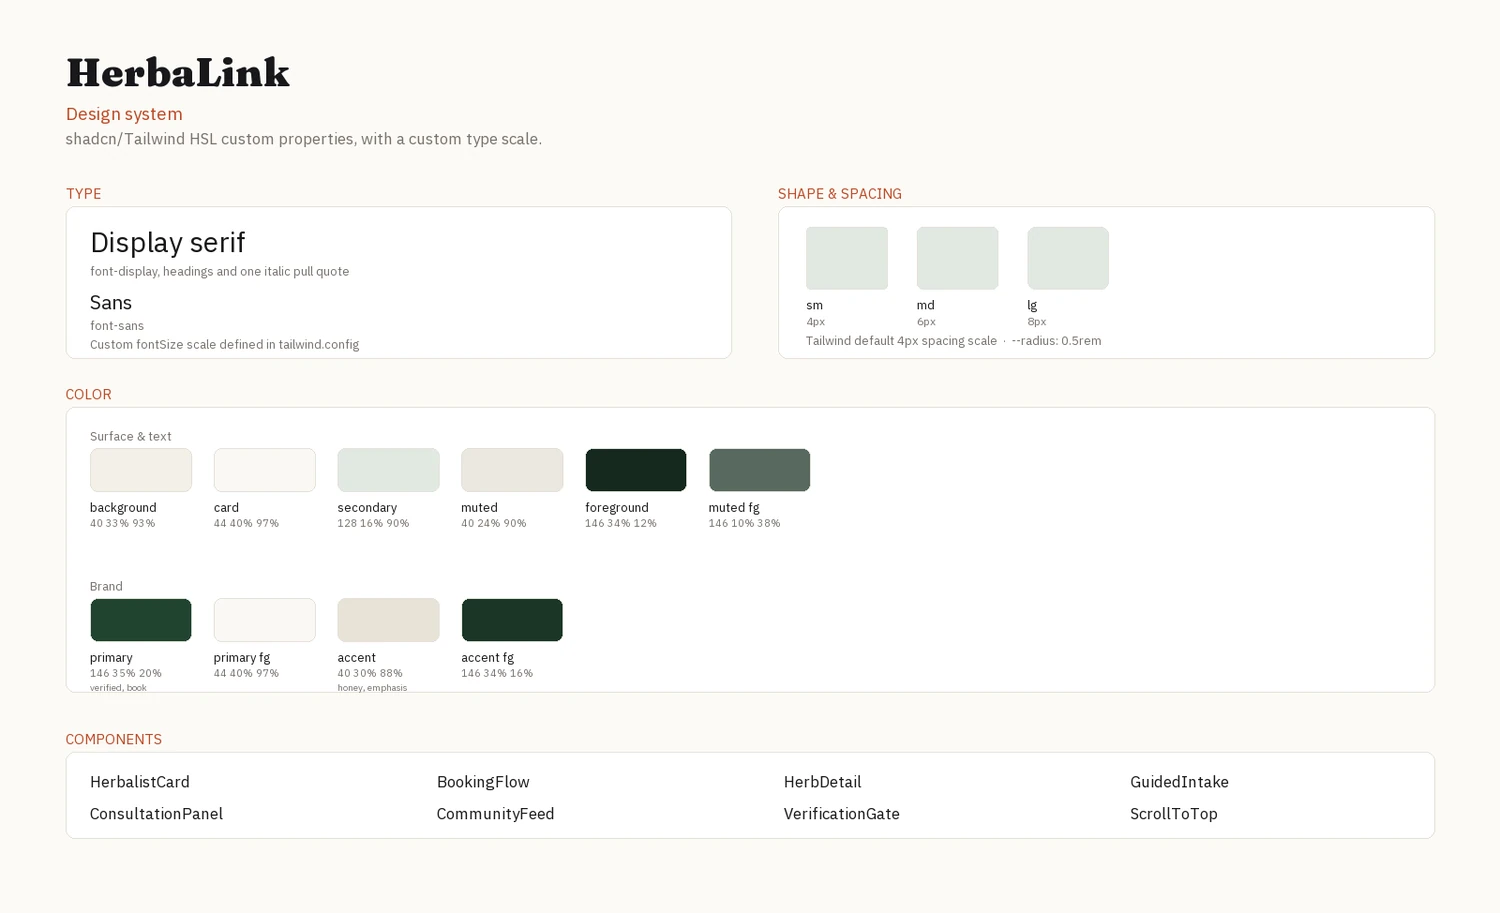Select the accent brand swatch
1500x913 pixels.
(x=388, y=620)
